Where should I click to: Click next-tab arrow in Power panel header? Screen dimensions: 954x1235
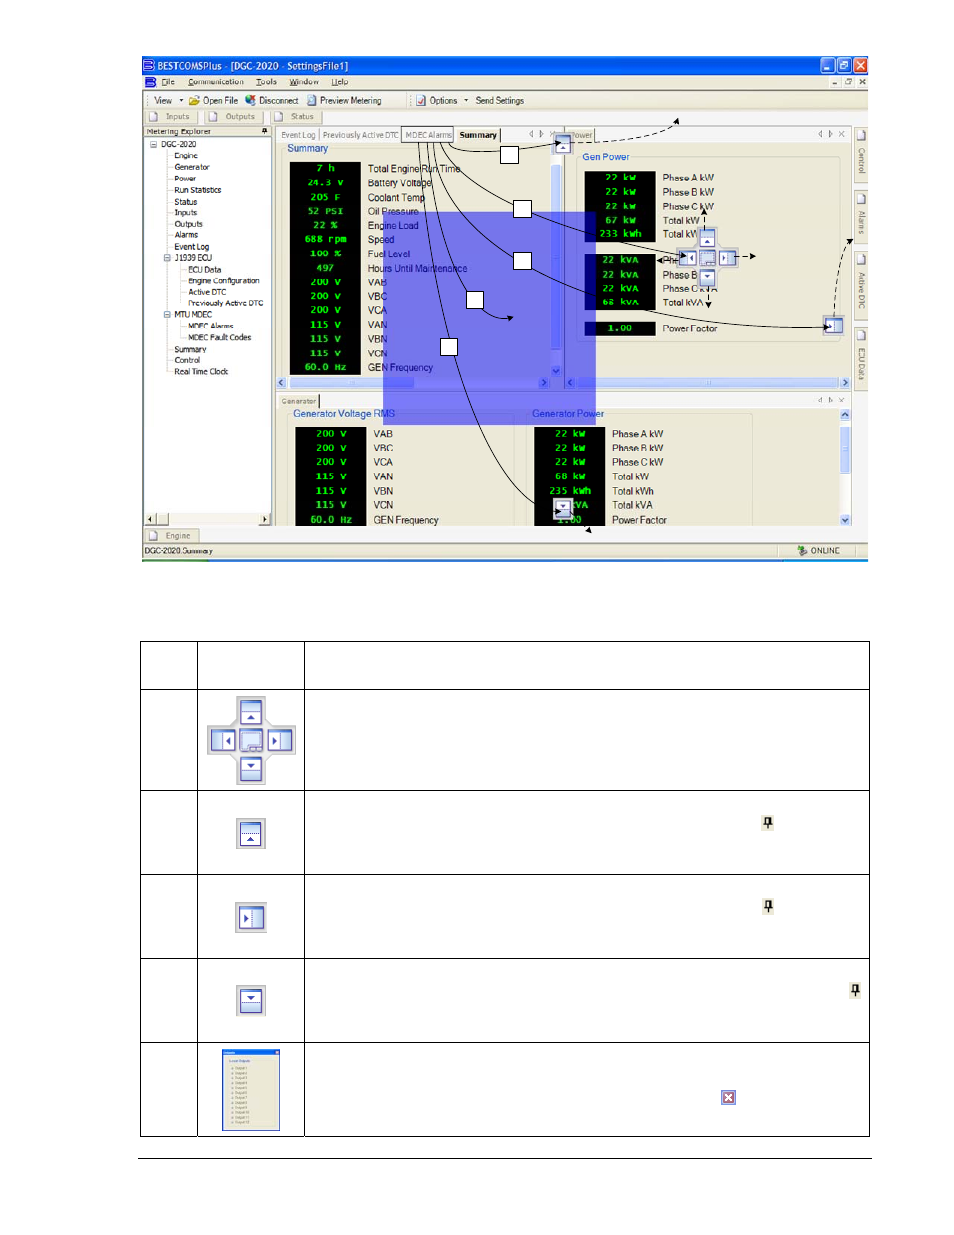830,134
